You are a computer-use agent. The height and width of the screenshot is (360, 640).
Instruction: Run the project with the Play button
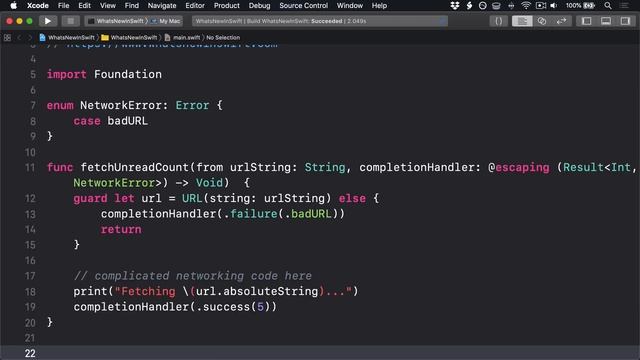point(47,21)
